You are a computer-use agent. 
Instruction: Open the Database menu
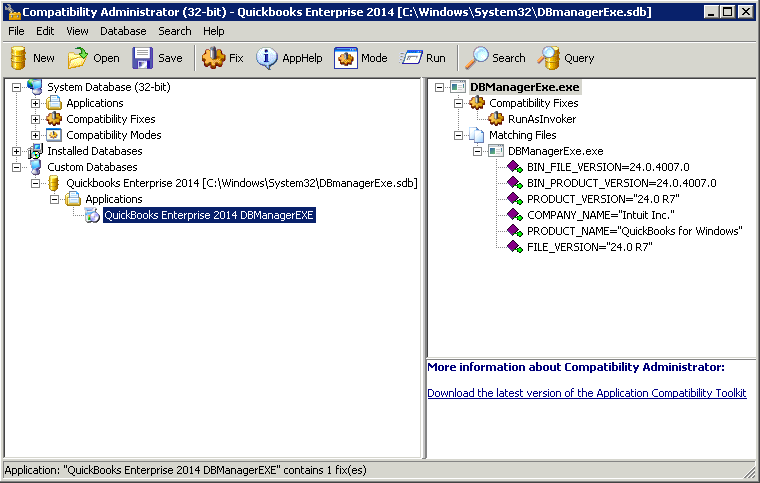[123, 31]
